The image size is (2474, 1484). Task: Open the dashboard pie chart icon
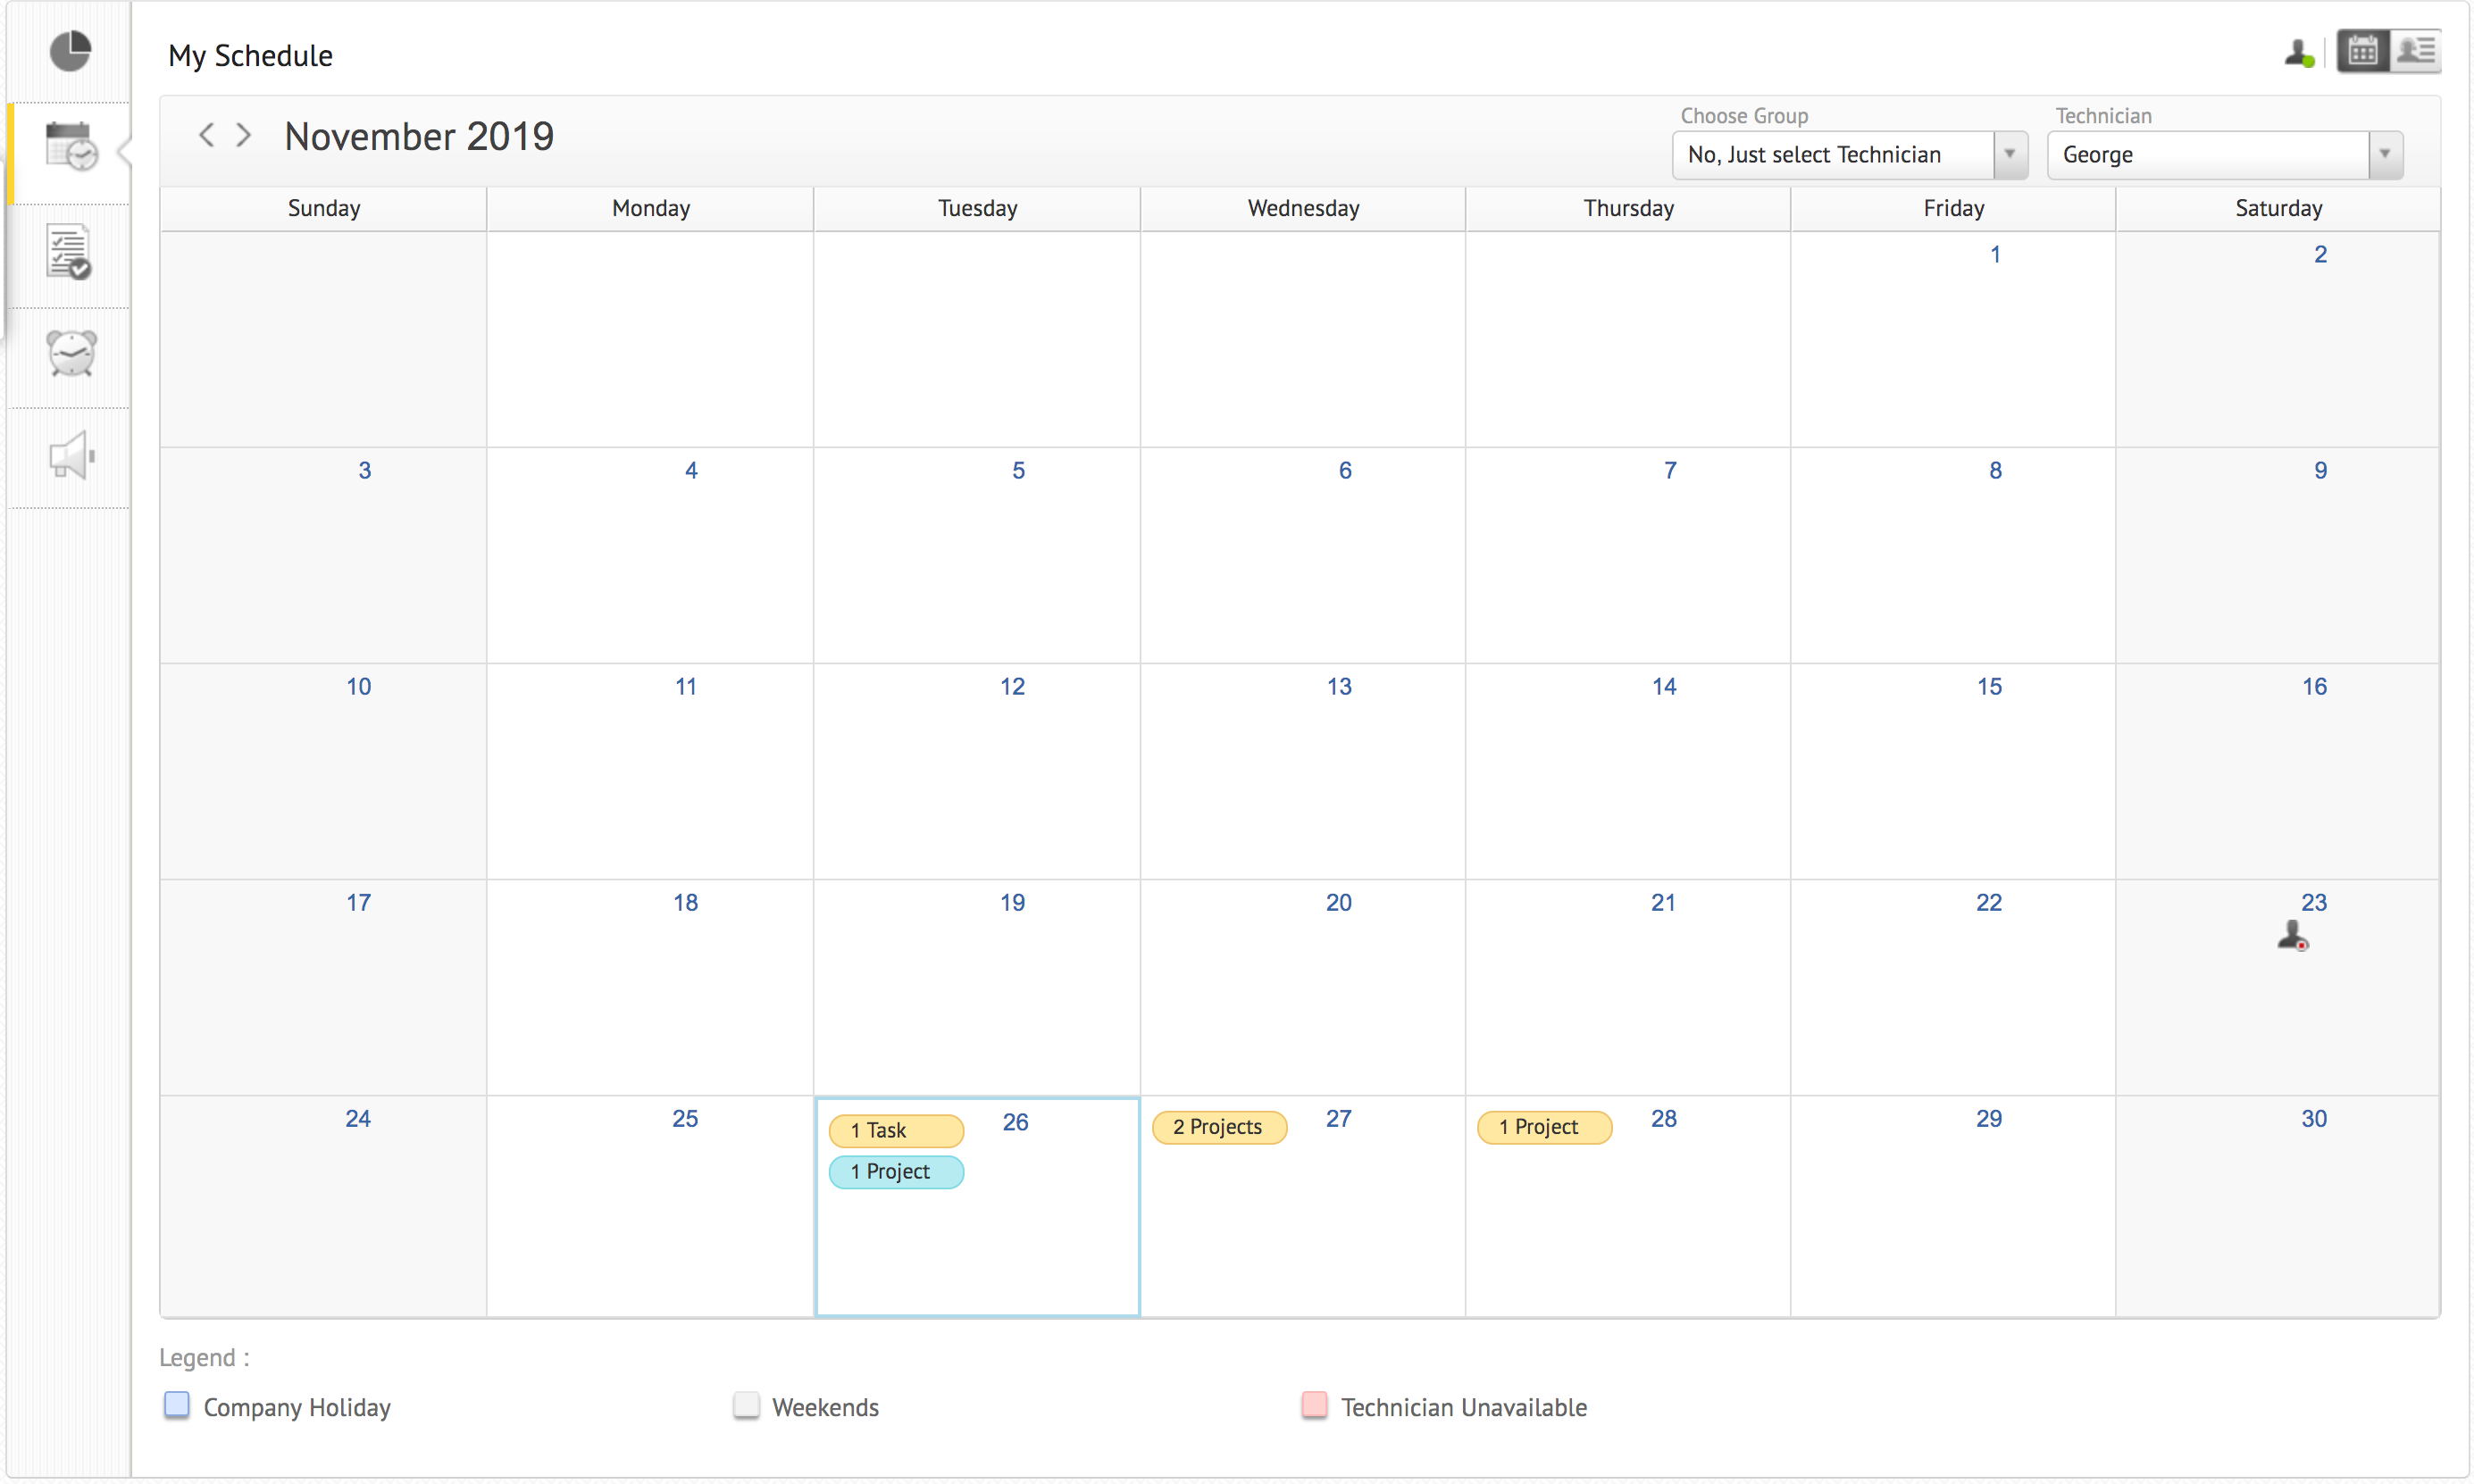(x=70, y=51)
